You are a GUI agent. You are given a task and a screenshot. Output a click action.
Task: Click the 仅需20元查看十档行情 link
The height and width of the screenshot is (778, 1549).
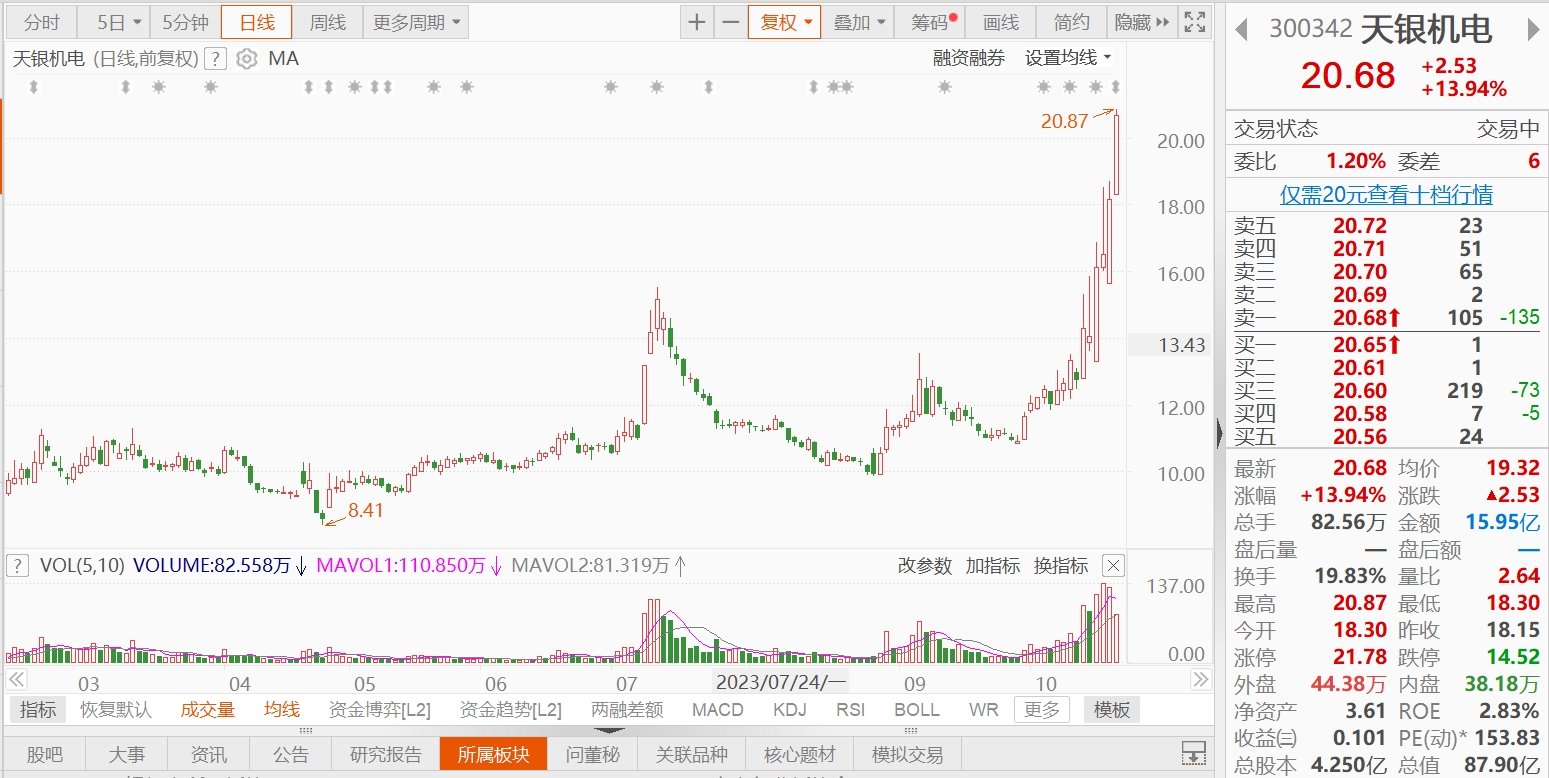point(1386,194)
